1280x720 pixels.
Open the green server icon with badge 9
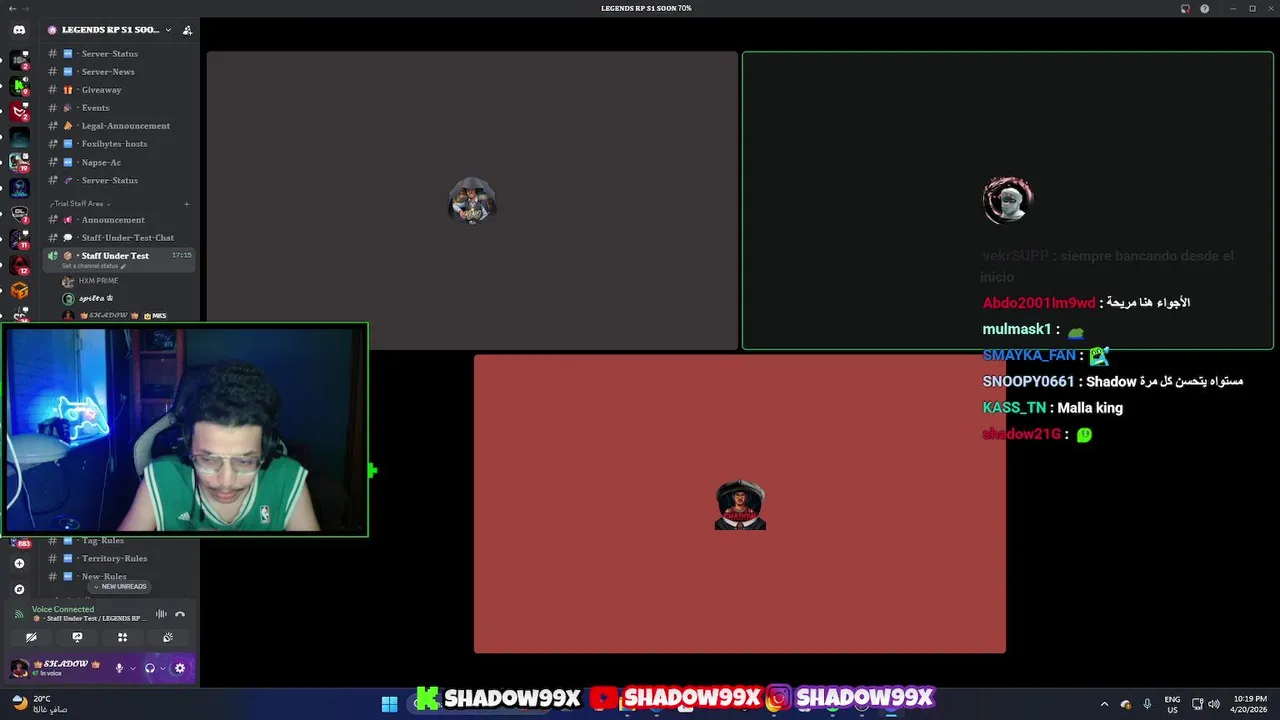[19, 84]
